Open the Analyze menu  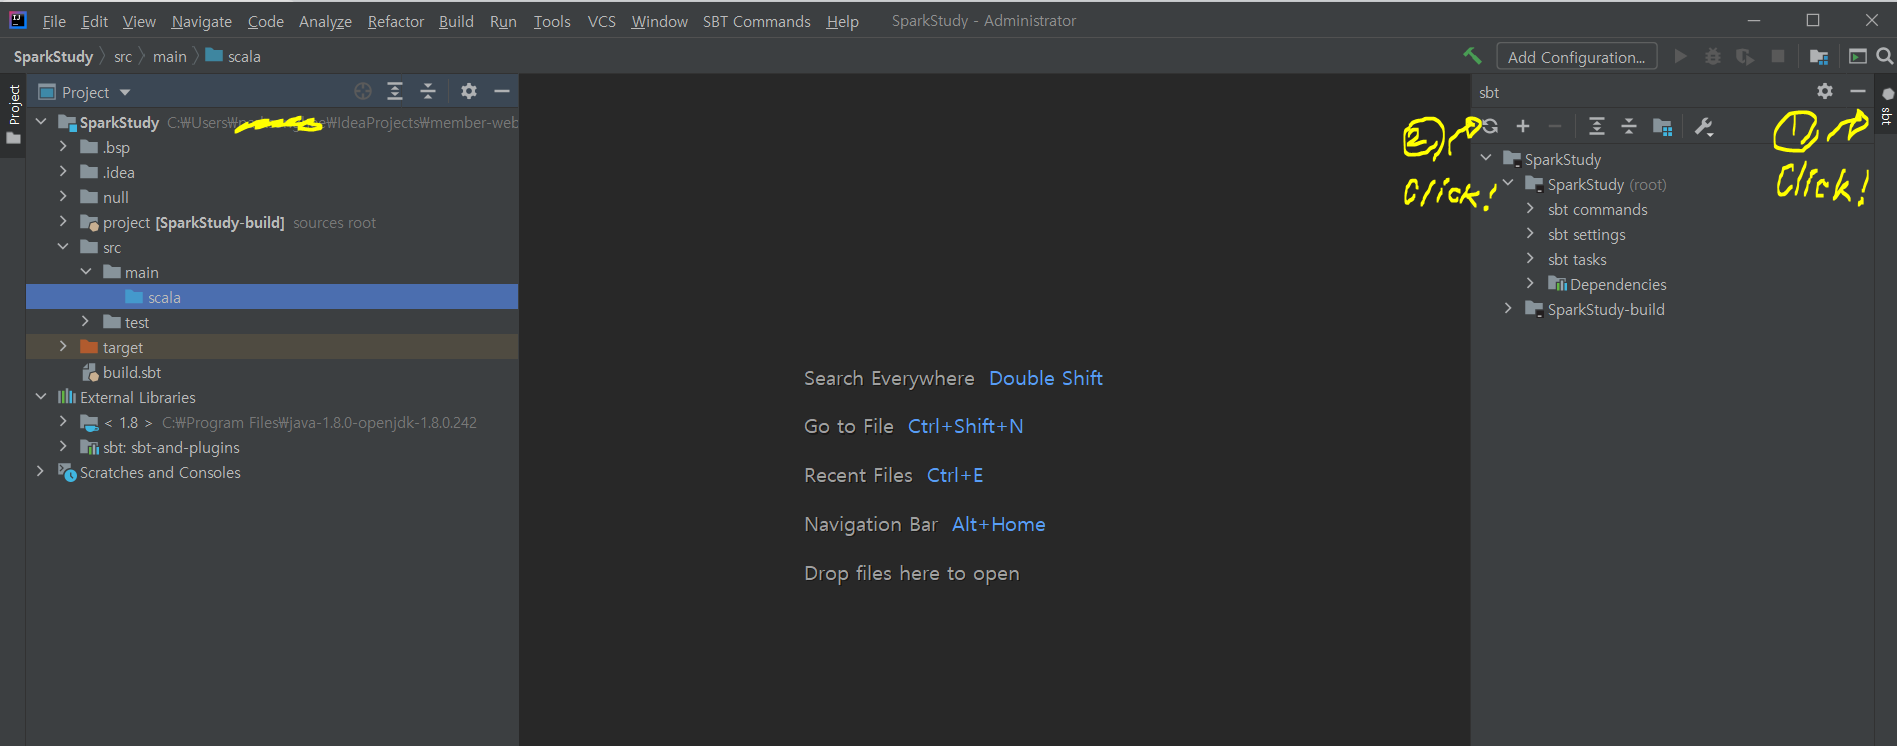(325, 21)
